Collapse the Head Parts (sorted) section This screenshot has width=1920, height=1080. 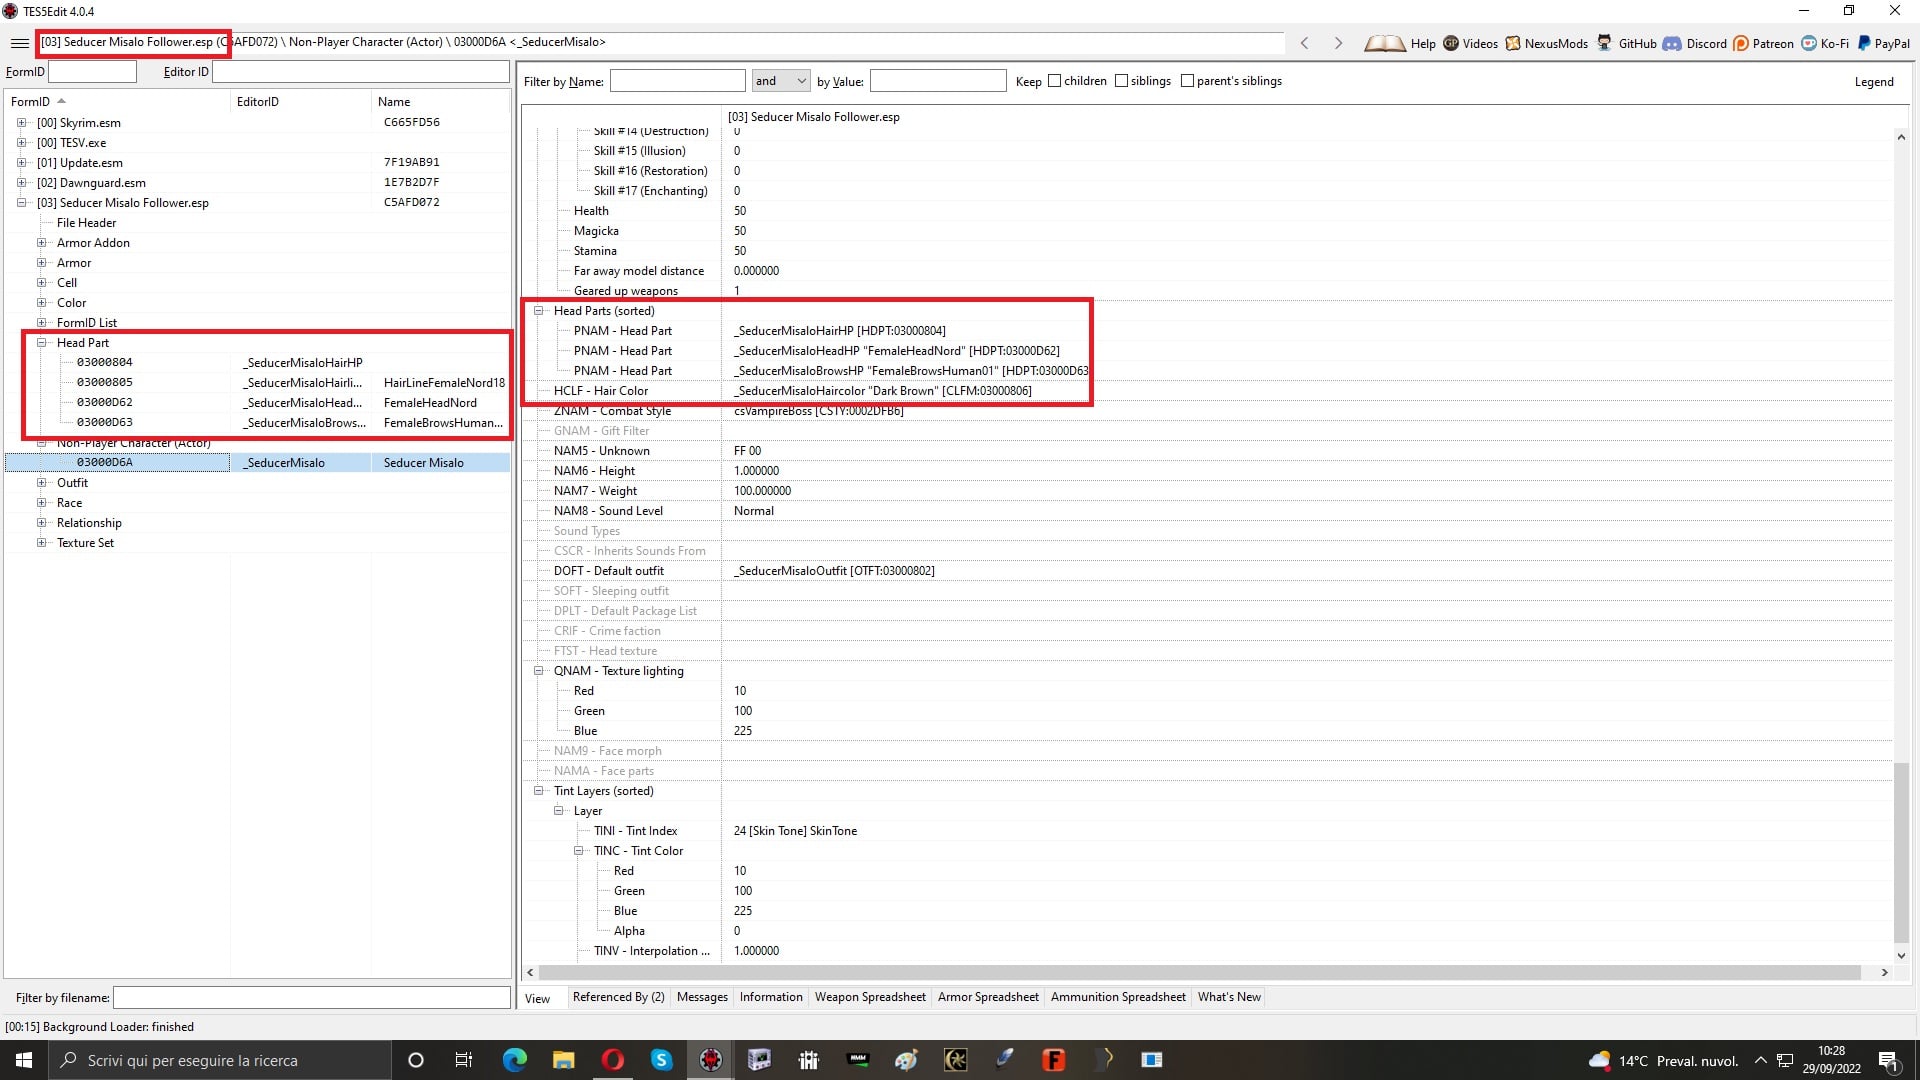538,311
